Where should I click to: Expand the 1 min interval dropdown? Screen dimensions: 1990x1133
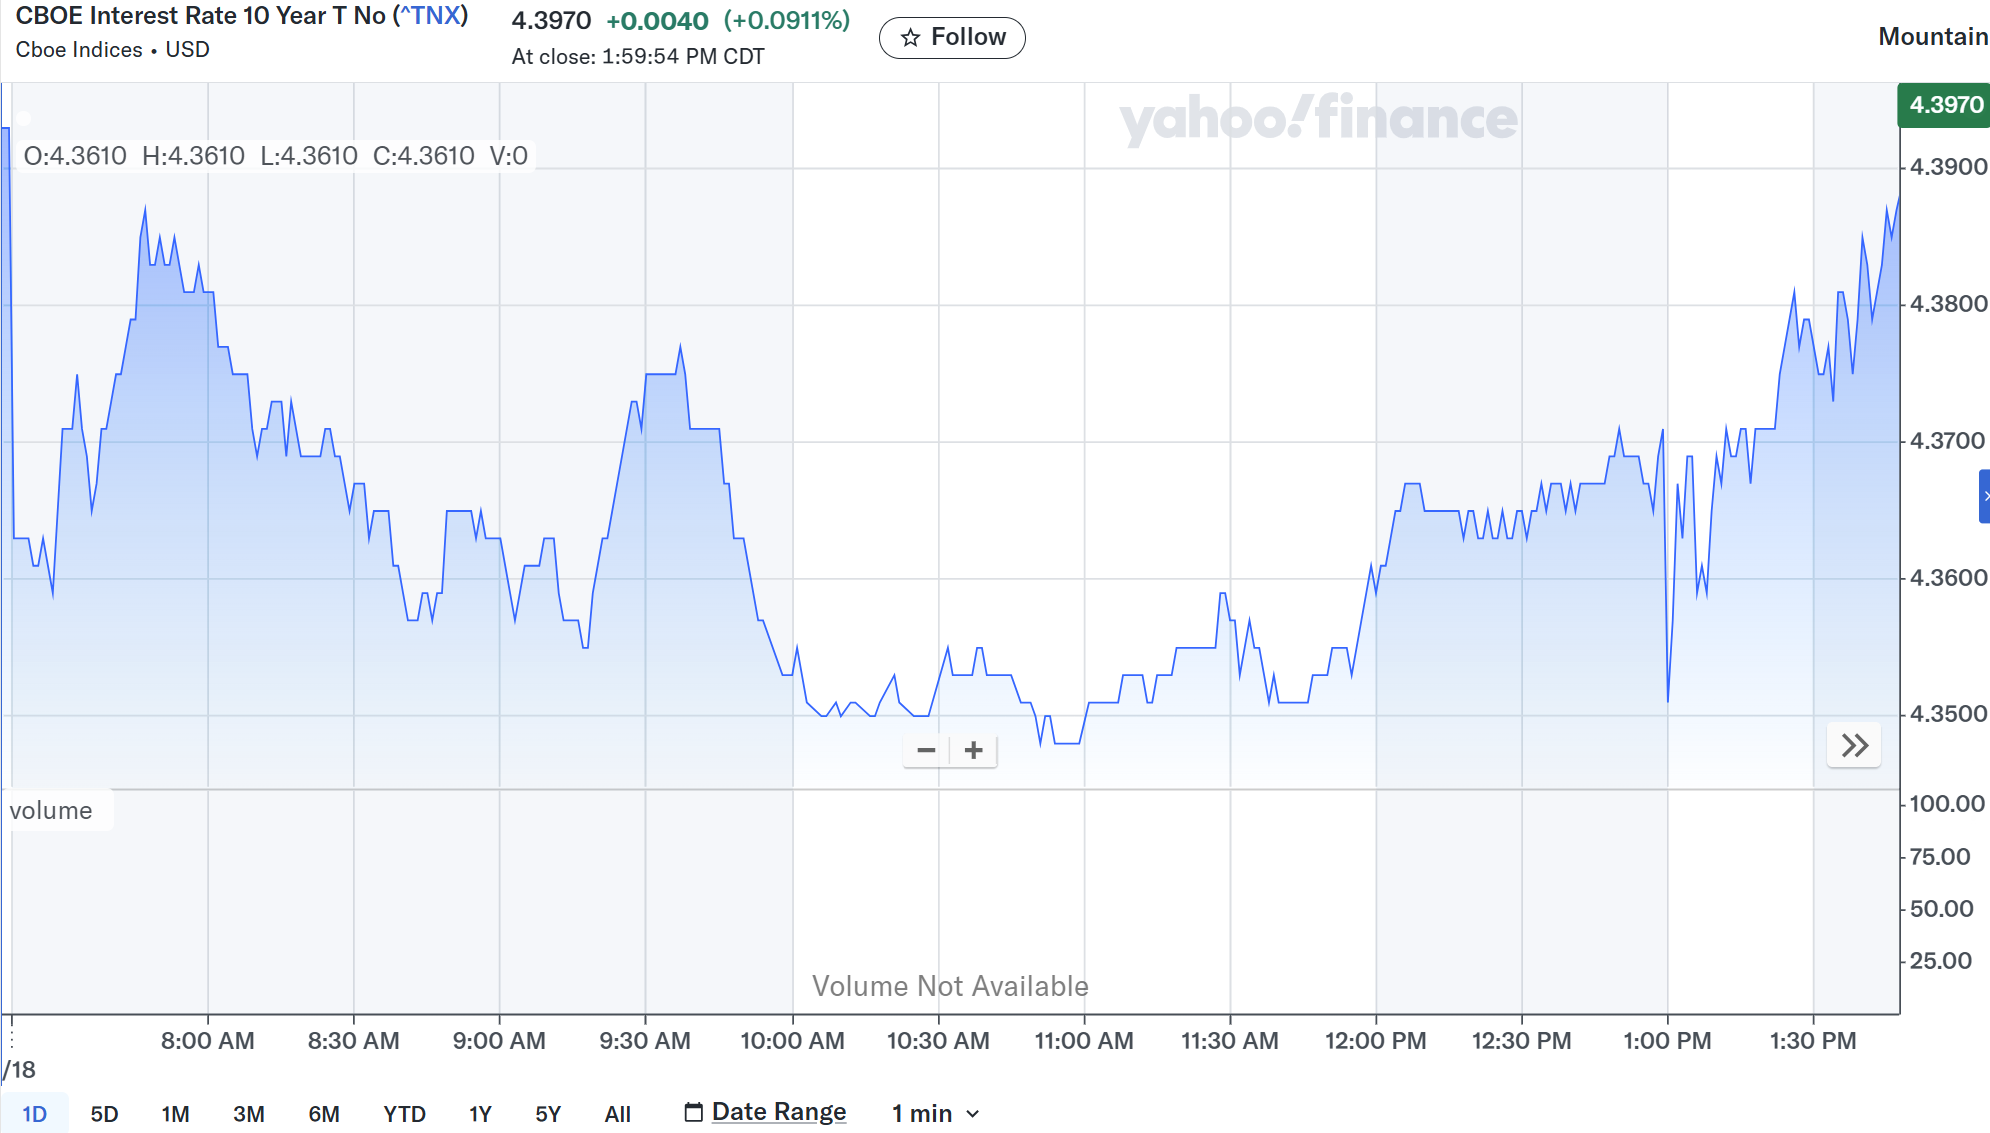pyautogui.click(x=935, y=1113)
